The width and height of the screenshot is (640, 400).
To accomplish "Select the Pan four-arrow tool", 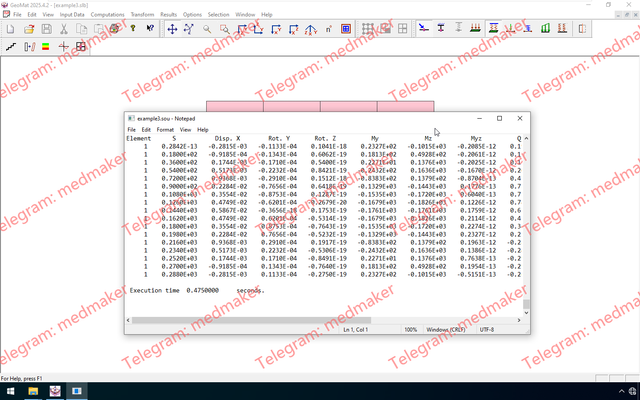I will pos(172,29).
